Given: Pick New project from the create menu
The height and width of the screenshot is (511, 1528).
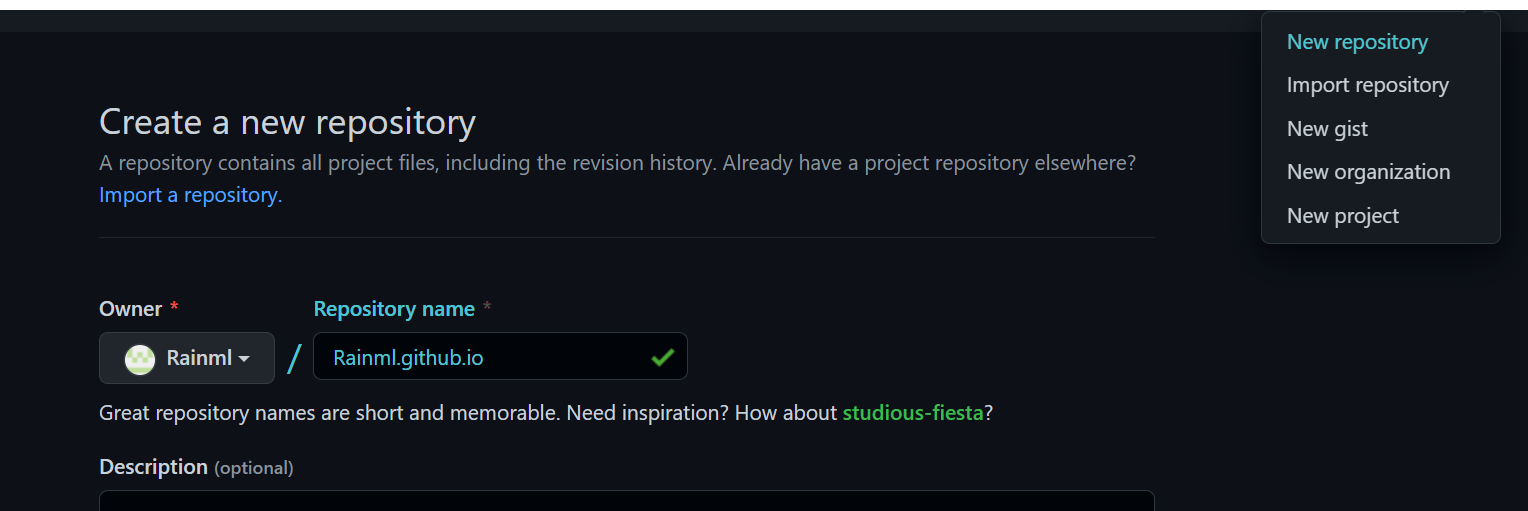Looking at the screenshot, I should pos(1342,216).
